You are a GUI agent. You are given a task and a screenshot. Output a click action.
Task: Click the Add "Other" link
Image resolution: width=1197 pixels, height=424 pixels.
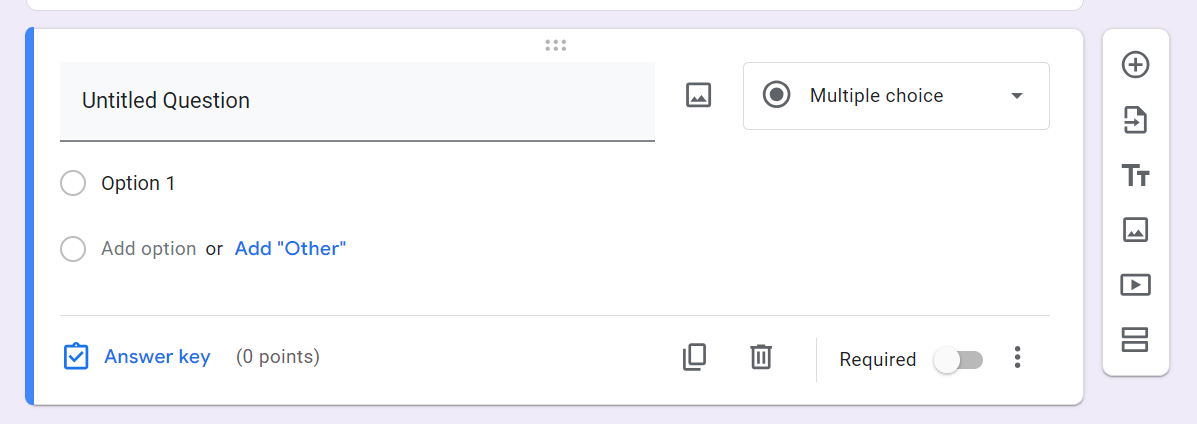click(x=290, y=249)
